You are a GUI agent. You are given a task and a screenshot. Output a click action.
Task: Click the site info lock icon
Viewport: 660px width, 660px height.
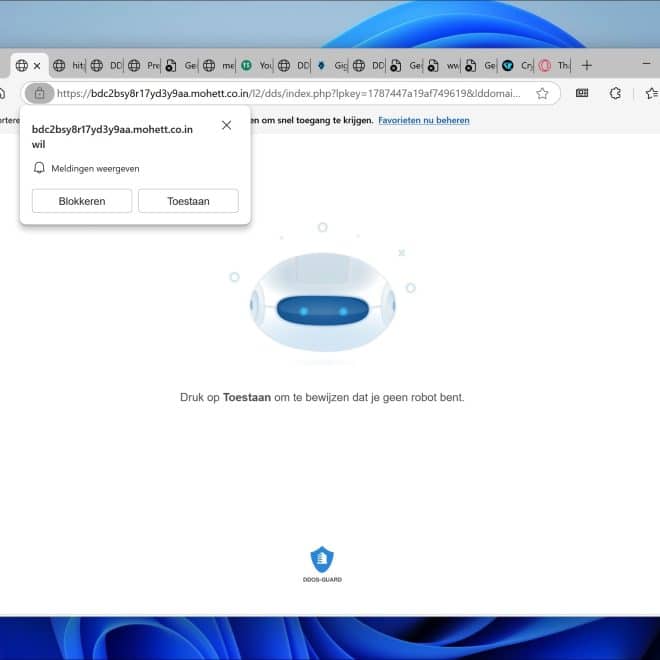[x=39, y=93]
